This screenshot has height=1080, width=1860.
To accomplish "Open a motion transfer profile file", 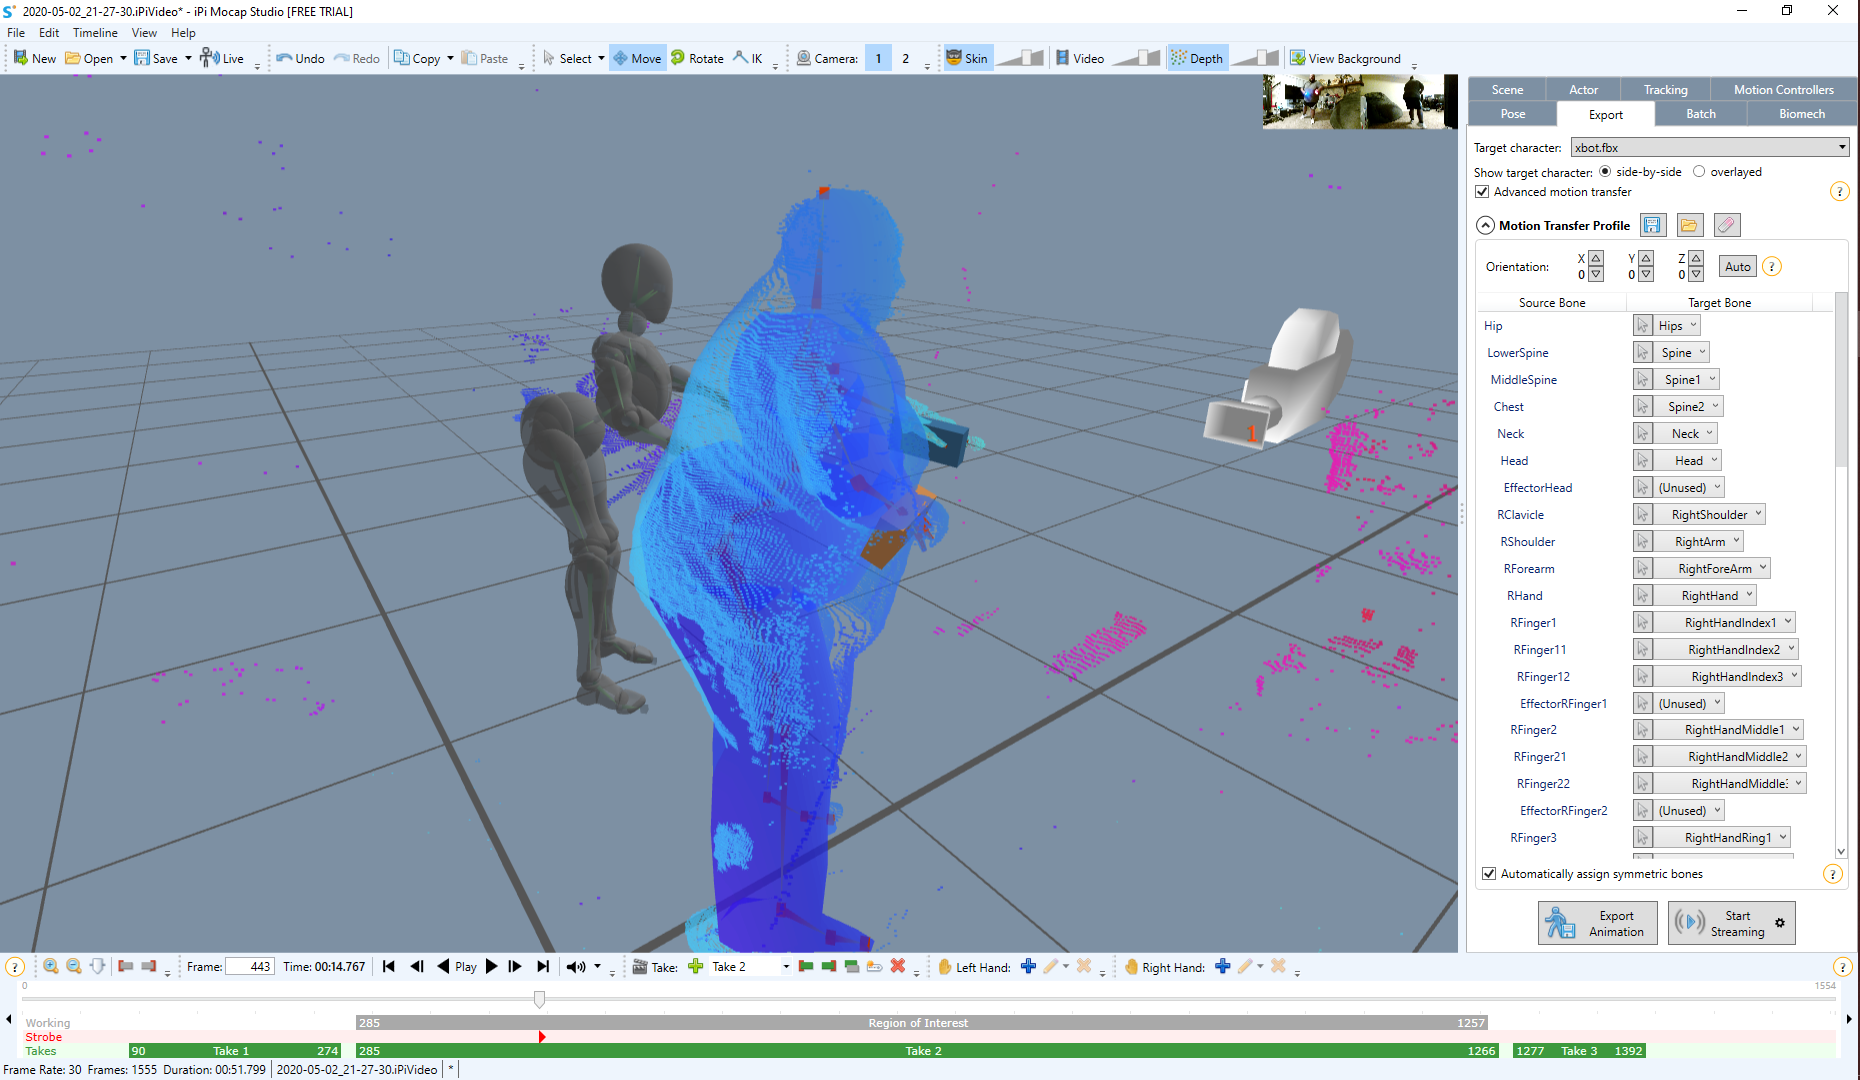I will [x=1689, y=225].
